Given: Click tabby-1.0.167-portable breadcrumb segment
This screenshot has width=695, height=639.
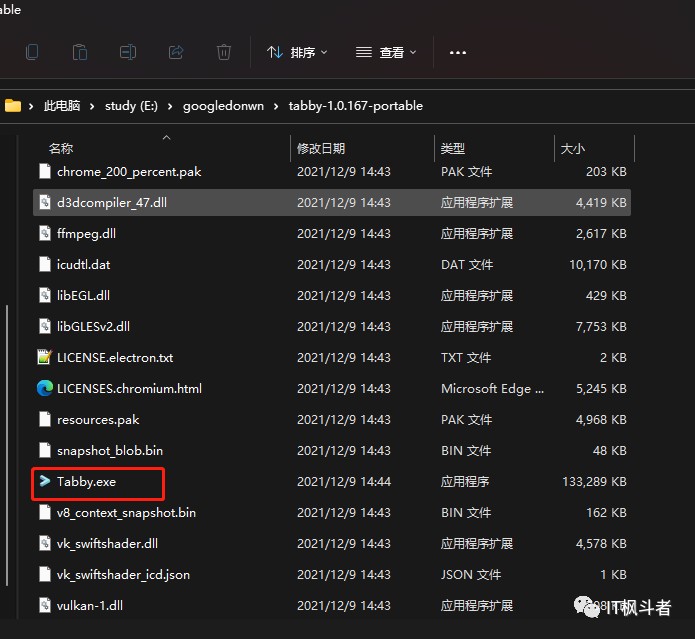Looking at the screenshot, I should pos(355,106).
